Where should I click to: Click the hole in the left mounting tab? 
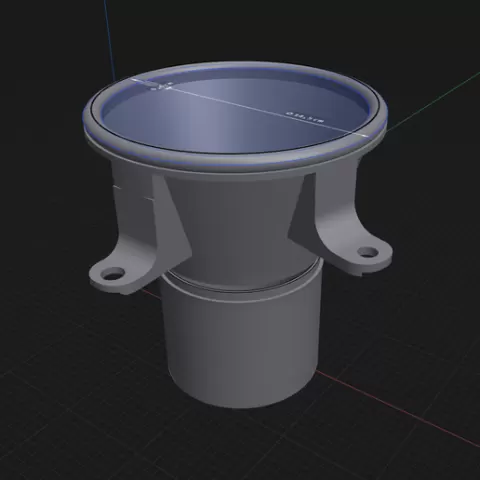(x=112, y=274)
